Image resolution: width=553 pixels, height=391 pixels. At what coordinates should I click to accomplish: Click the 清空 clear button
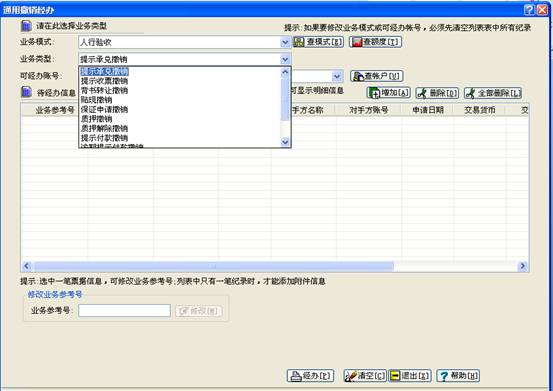(x=365, y=376)
